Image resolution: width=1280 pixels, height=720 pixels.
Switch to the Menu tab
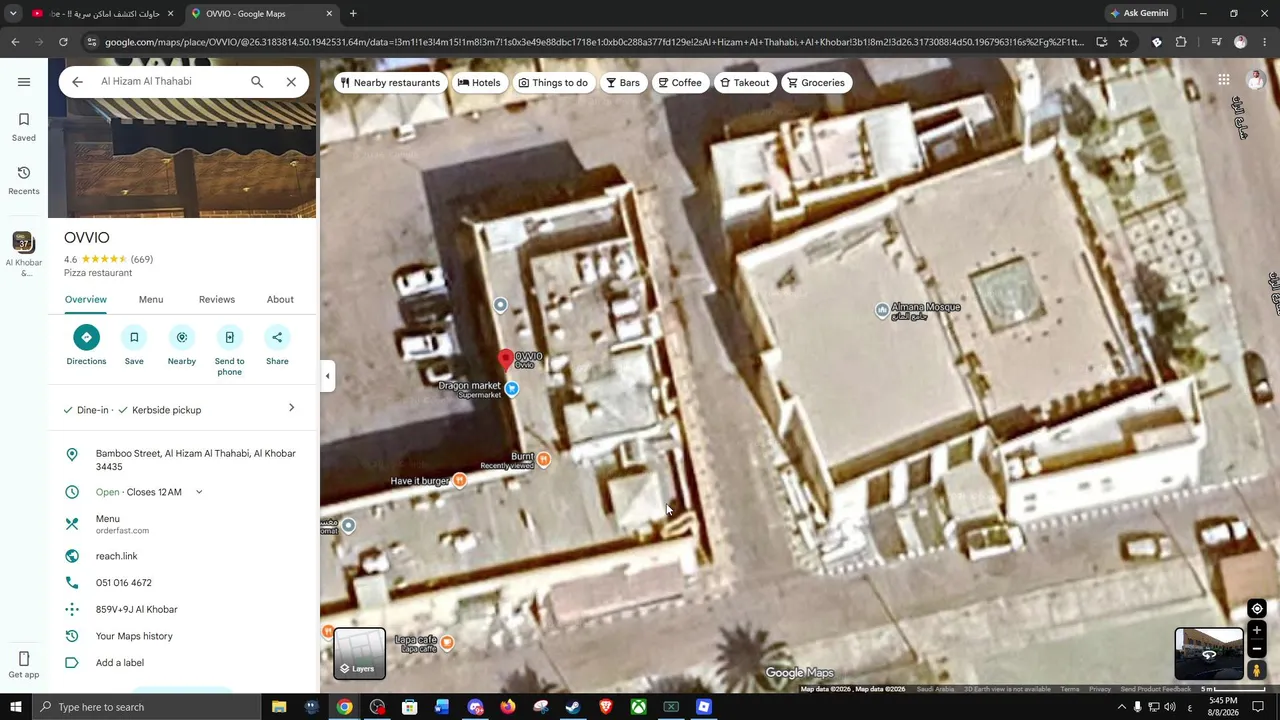[151, 300]
